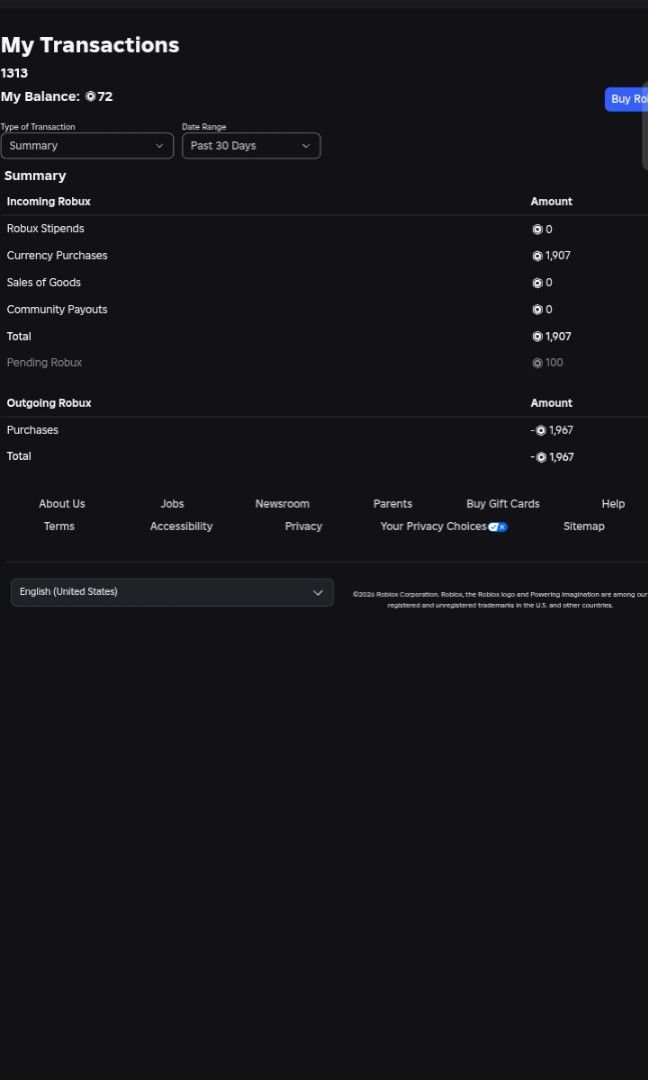The height and width of the screenshot is (1080, 648).
Task: Open the Sitemap footer link
Action: pos(584,526)
